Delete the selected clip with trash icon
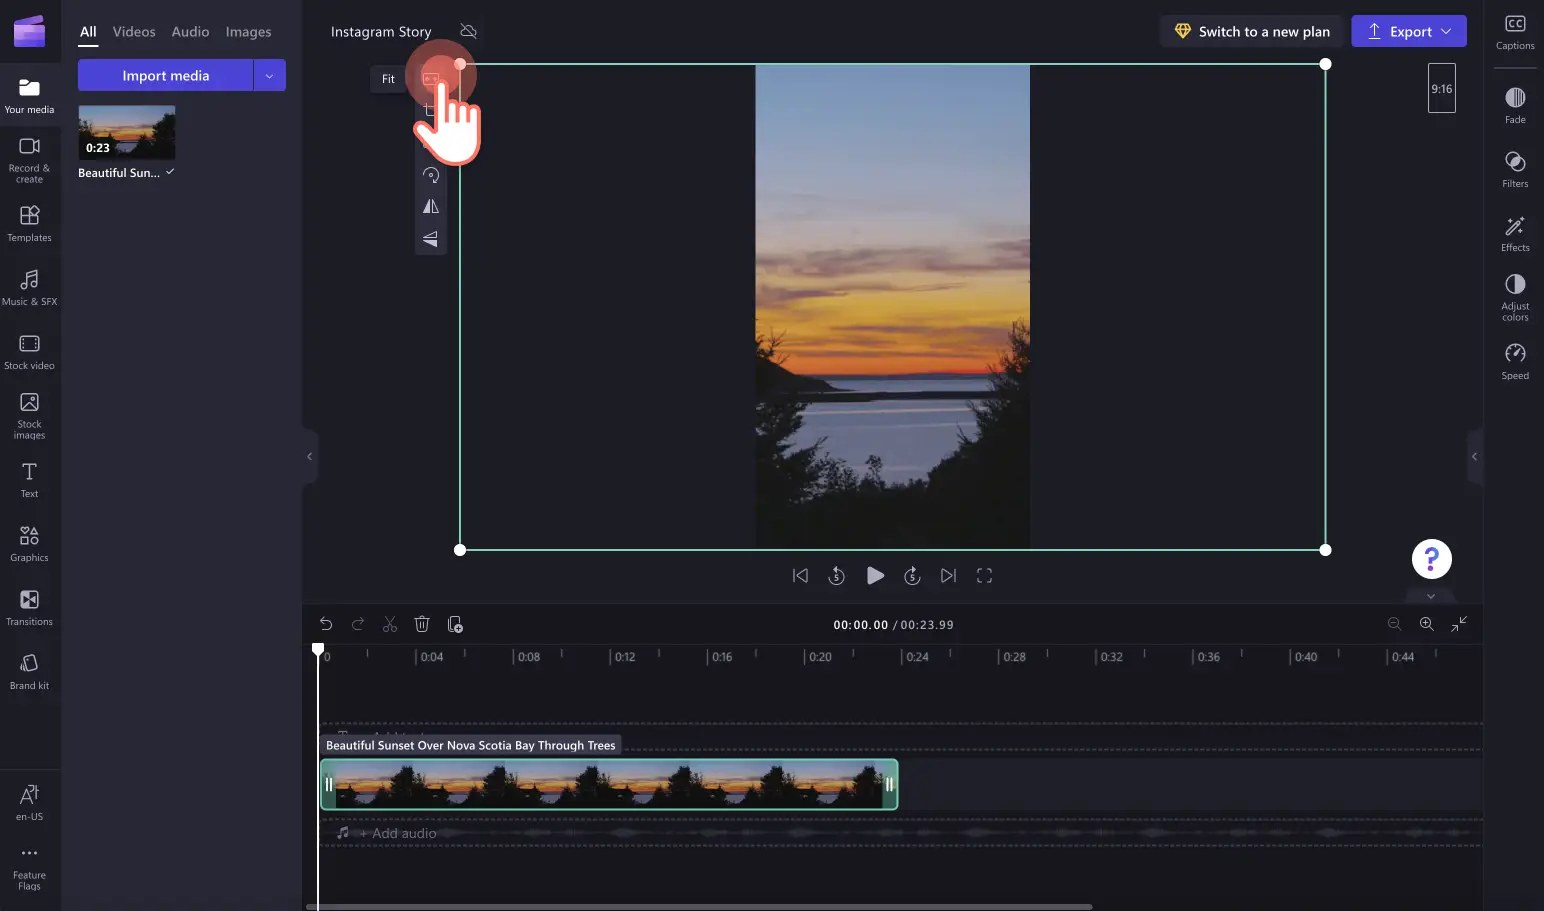 coord(422,624)
